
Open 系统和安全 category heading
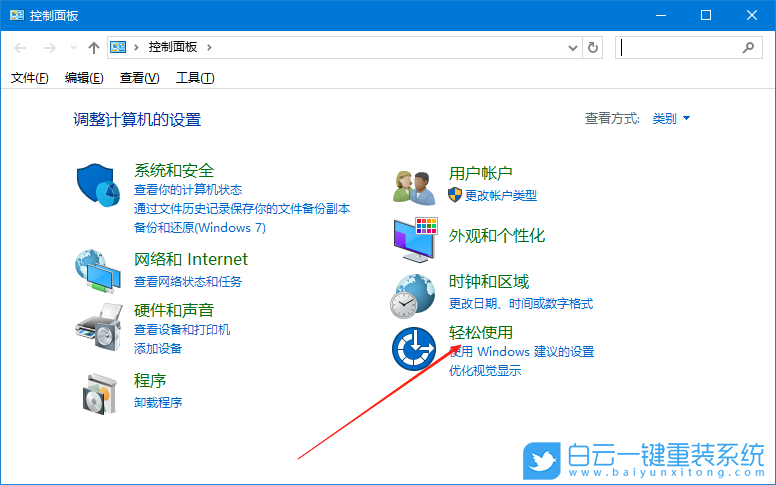pos(174,170)
